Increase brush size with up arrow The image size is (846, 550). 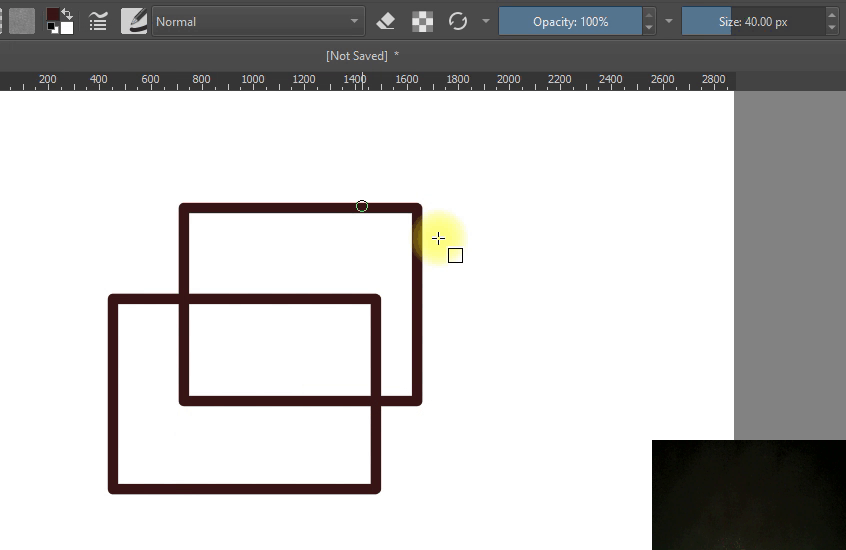coord(832,15)
